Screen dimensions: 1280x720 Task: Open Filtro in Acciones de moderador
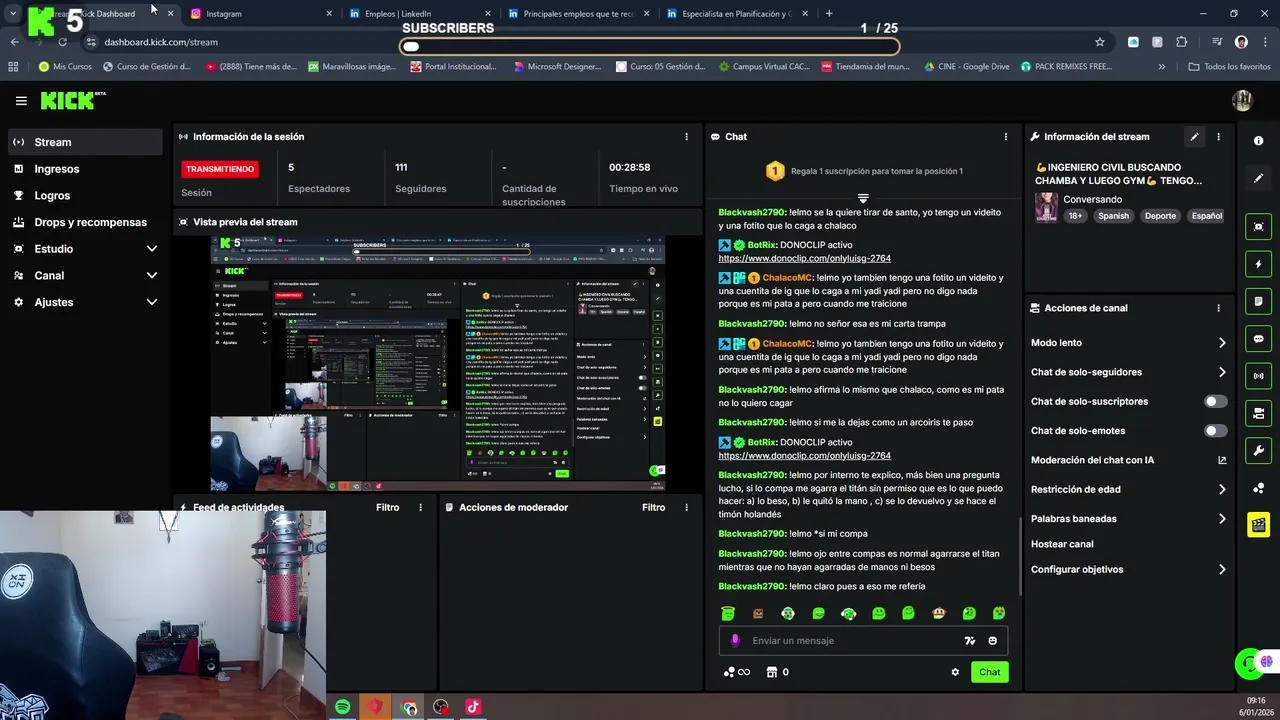click(x=653, y=507)
